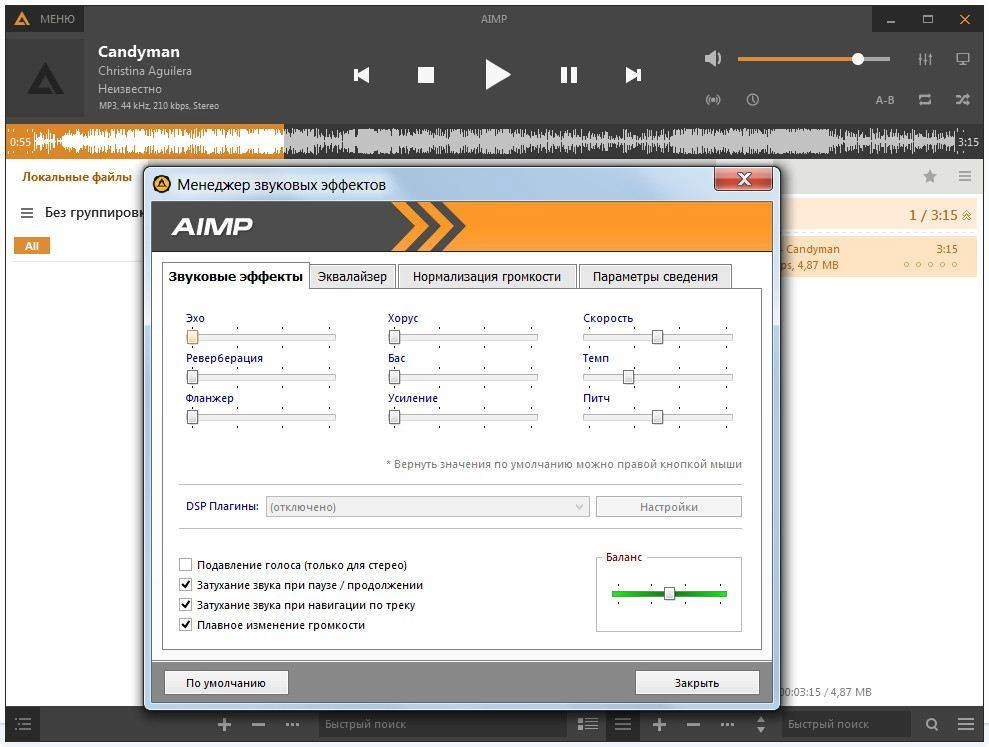989x747 pixels.
Task: Enable Подавление голоса checkbox
Action: (x=185, y=565)
